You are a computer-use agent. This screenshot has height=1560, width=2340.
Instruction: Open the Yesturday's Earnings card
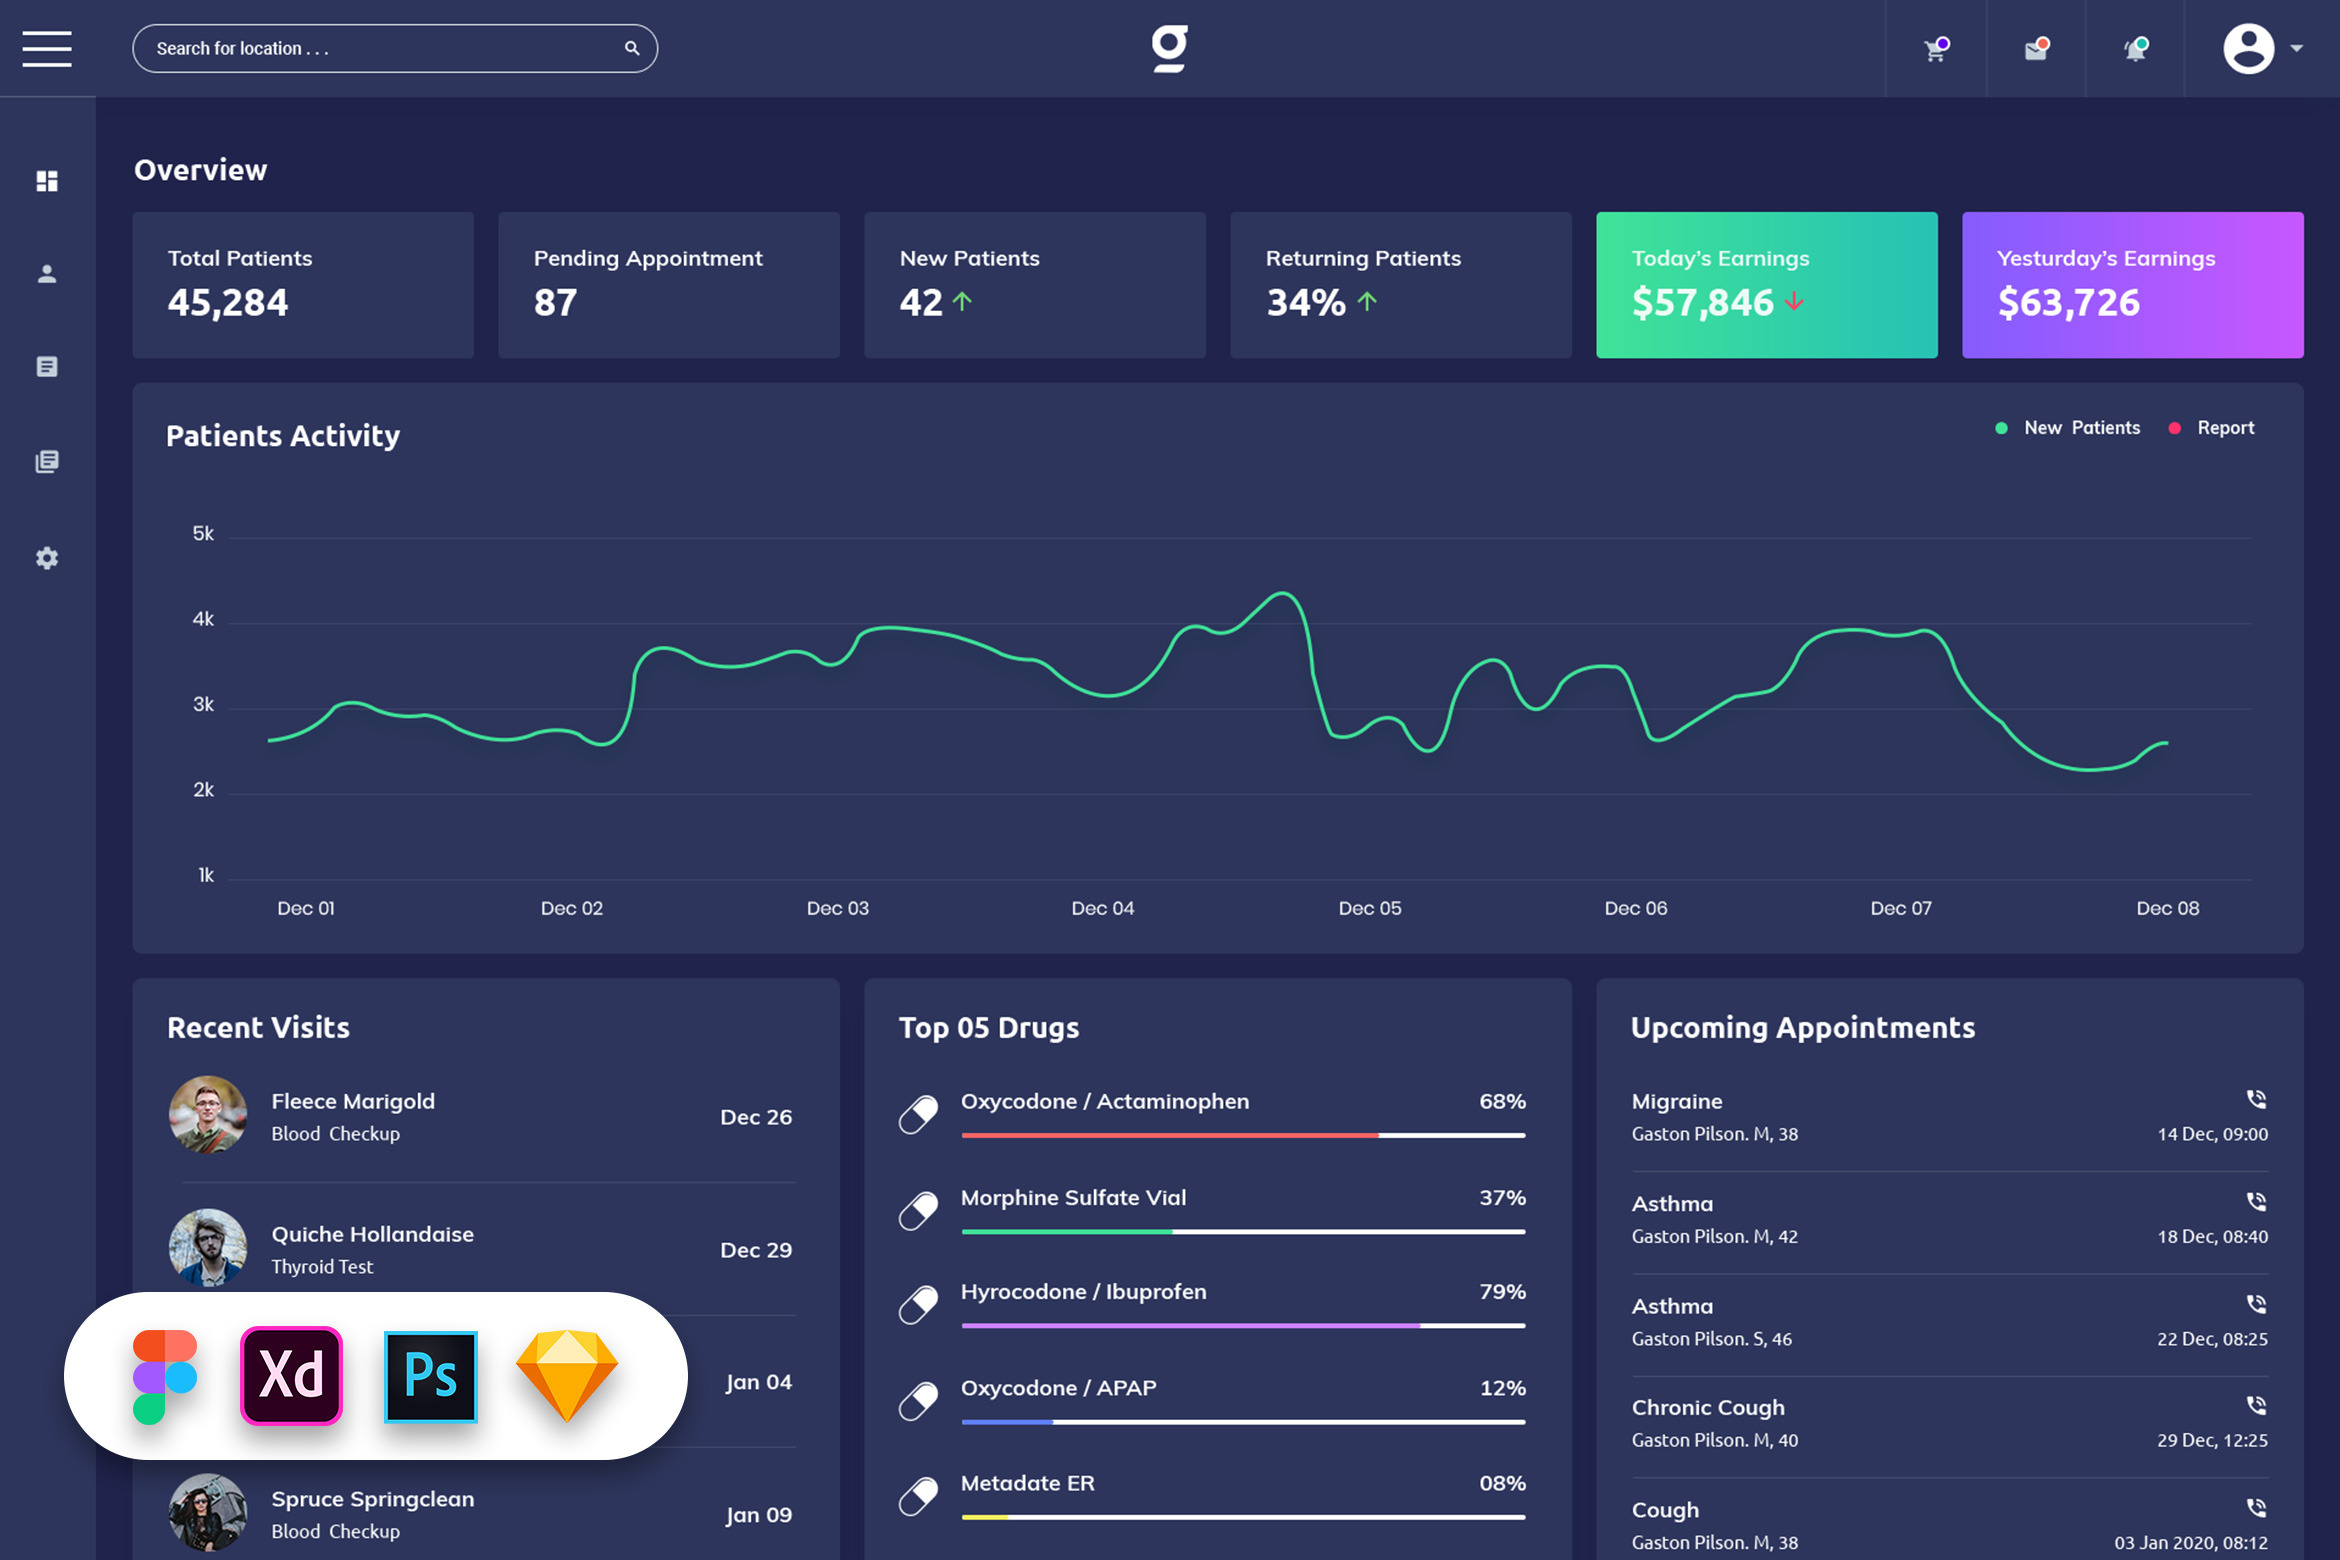2132,285
